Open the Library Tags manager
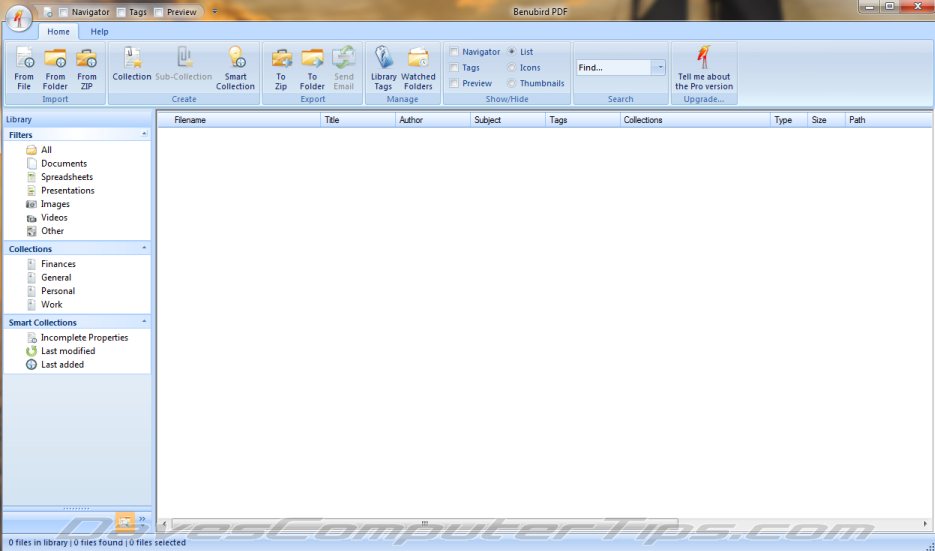The width and height of the screenshot is (935, 551). [383, 68]
